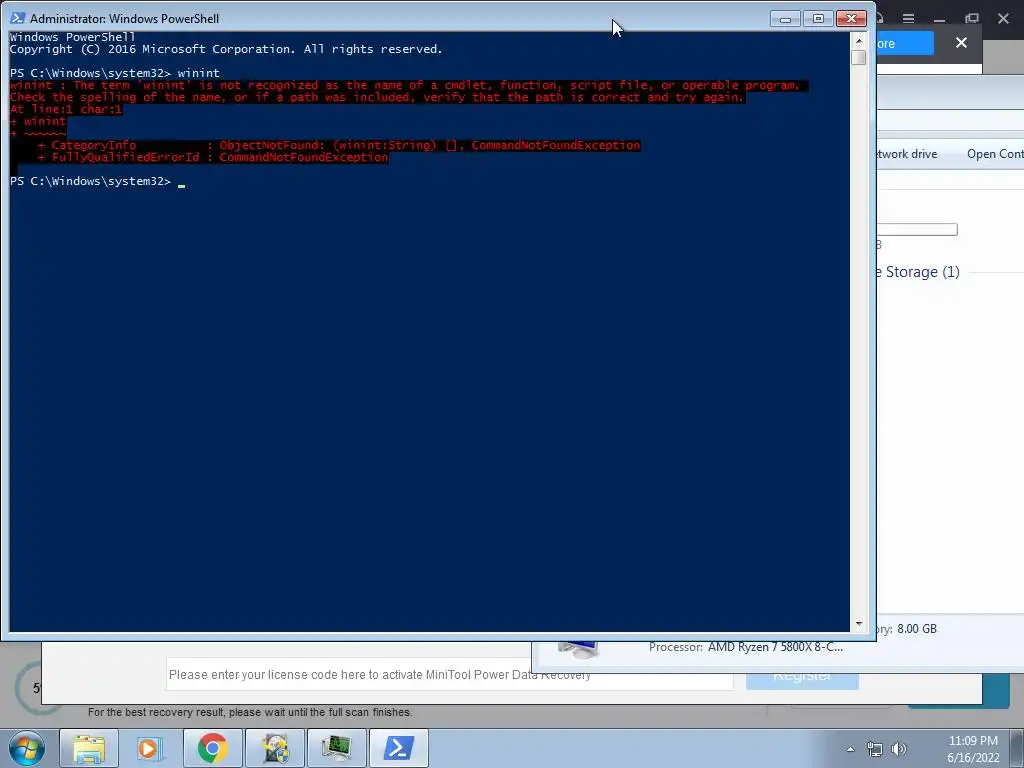This screenshot has height=768, width=1024.
Task: Minimize the MiniTool window behind PowerShell
Action: coord(940,18)
